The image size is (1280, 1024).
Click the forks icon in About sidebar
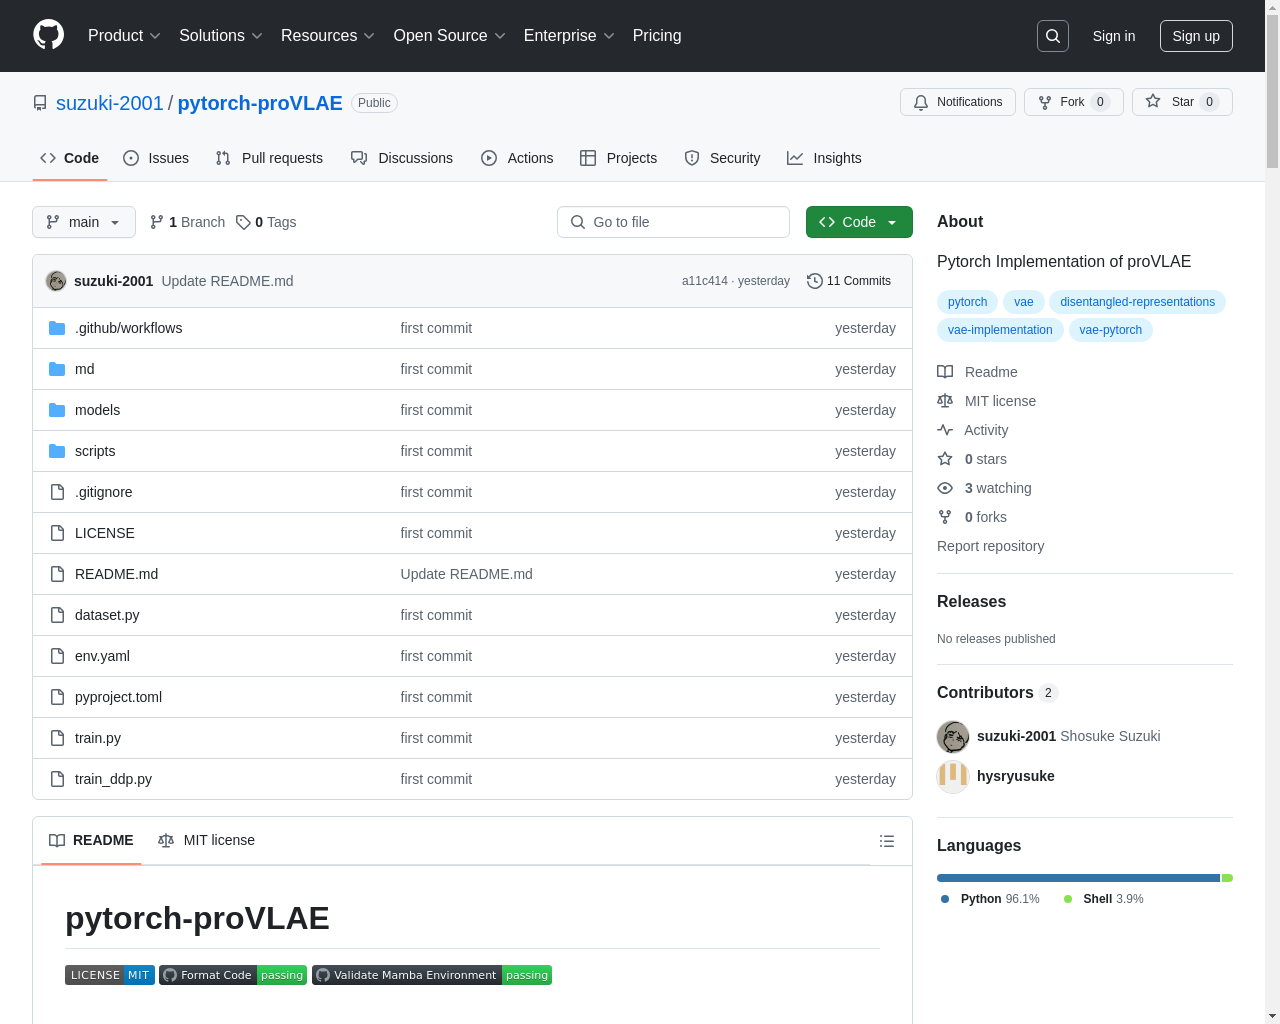(945, 517)
